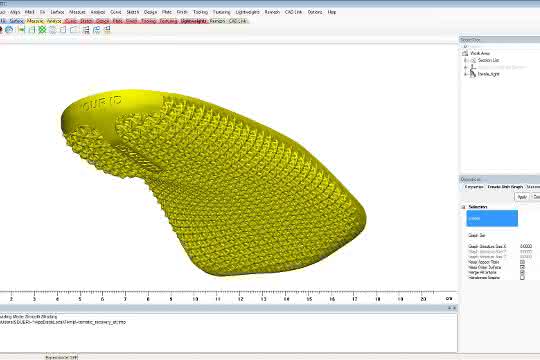
Task: Click the last toolbar icon with yellow base
Action: click(x=107, y=30)
